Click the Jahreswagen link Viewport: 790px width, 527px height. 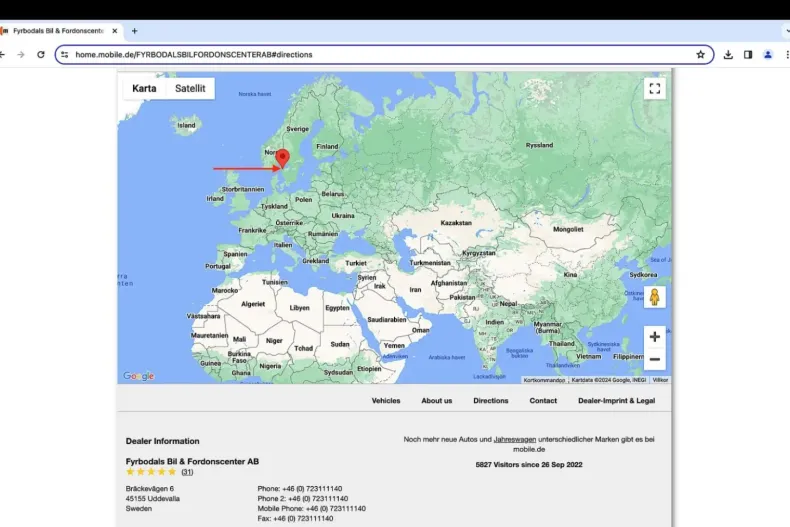coord(514,439)
